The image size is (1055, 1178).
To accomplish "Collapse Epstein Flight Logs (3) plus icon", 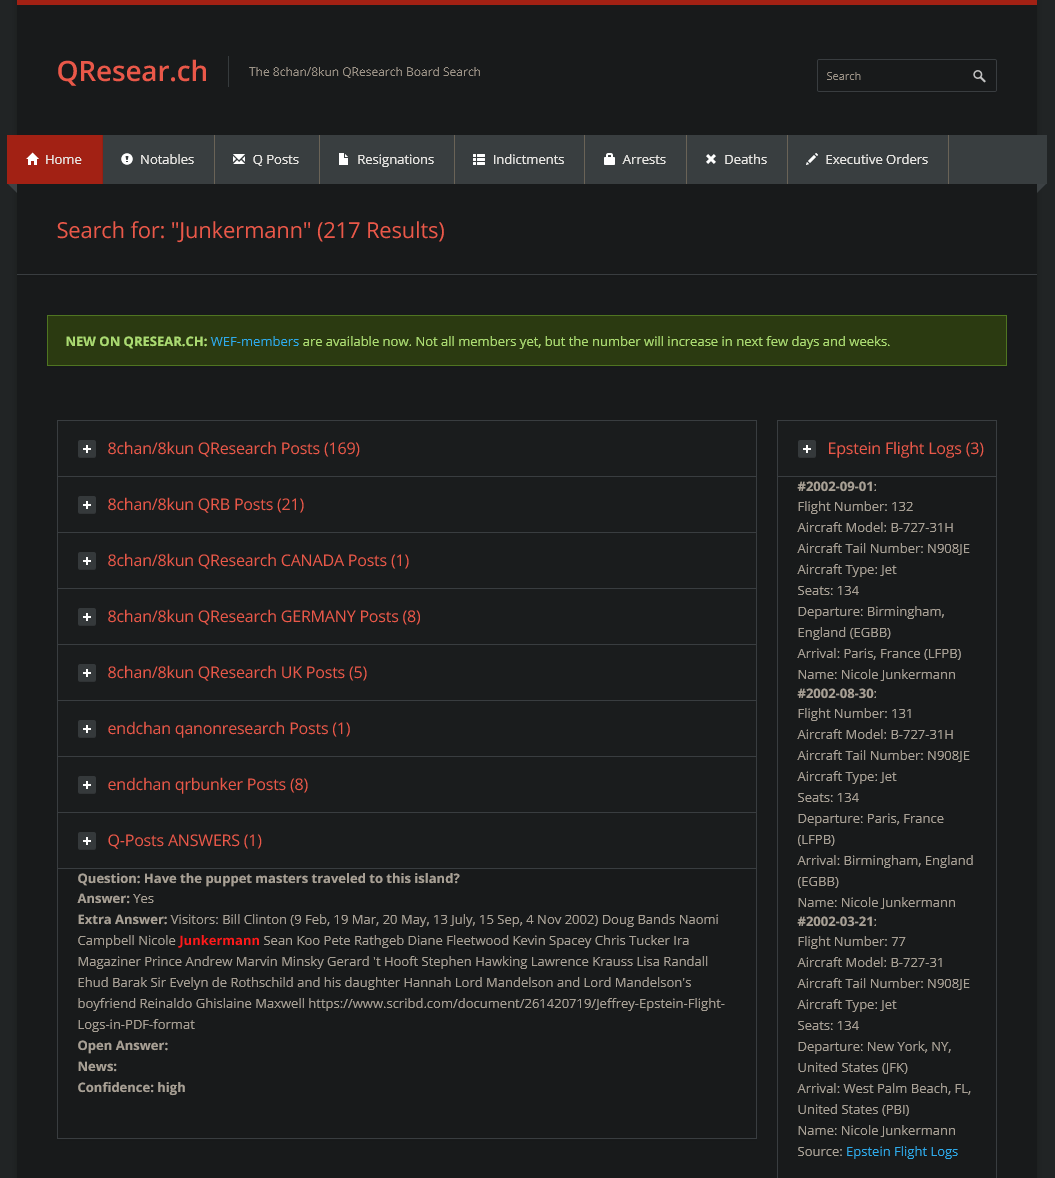I will click(x=807, y=449).
